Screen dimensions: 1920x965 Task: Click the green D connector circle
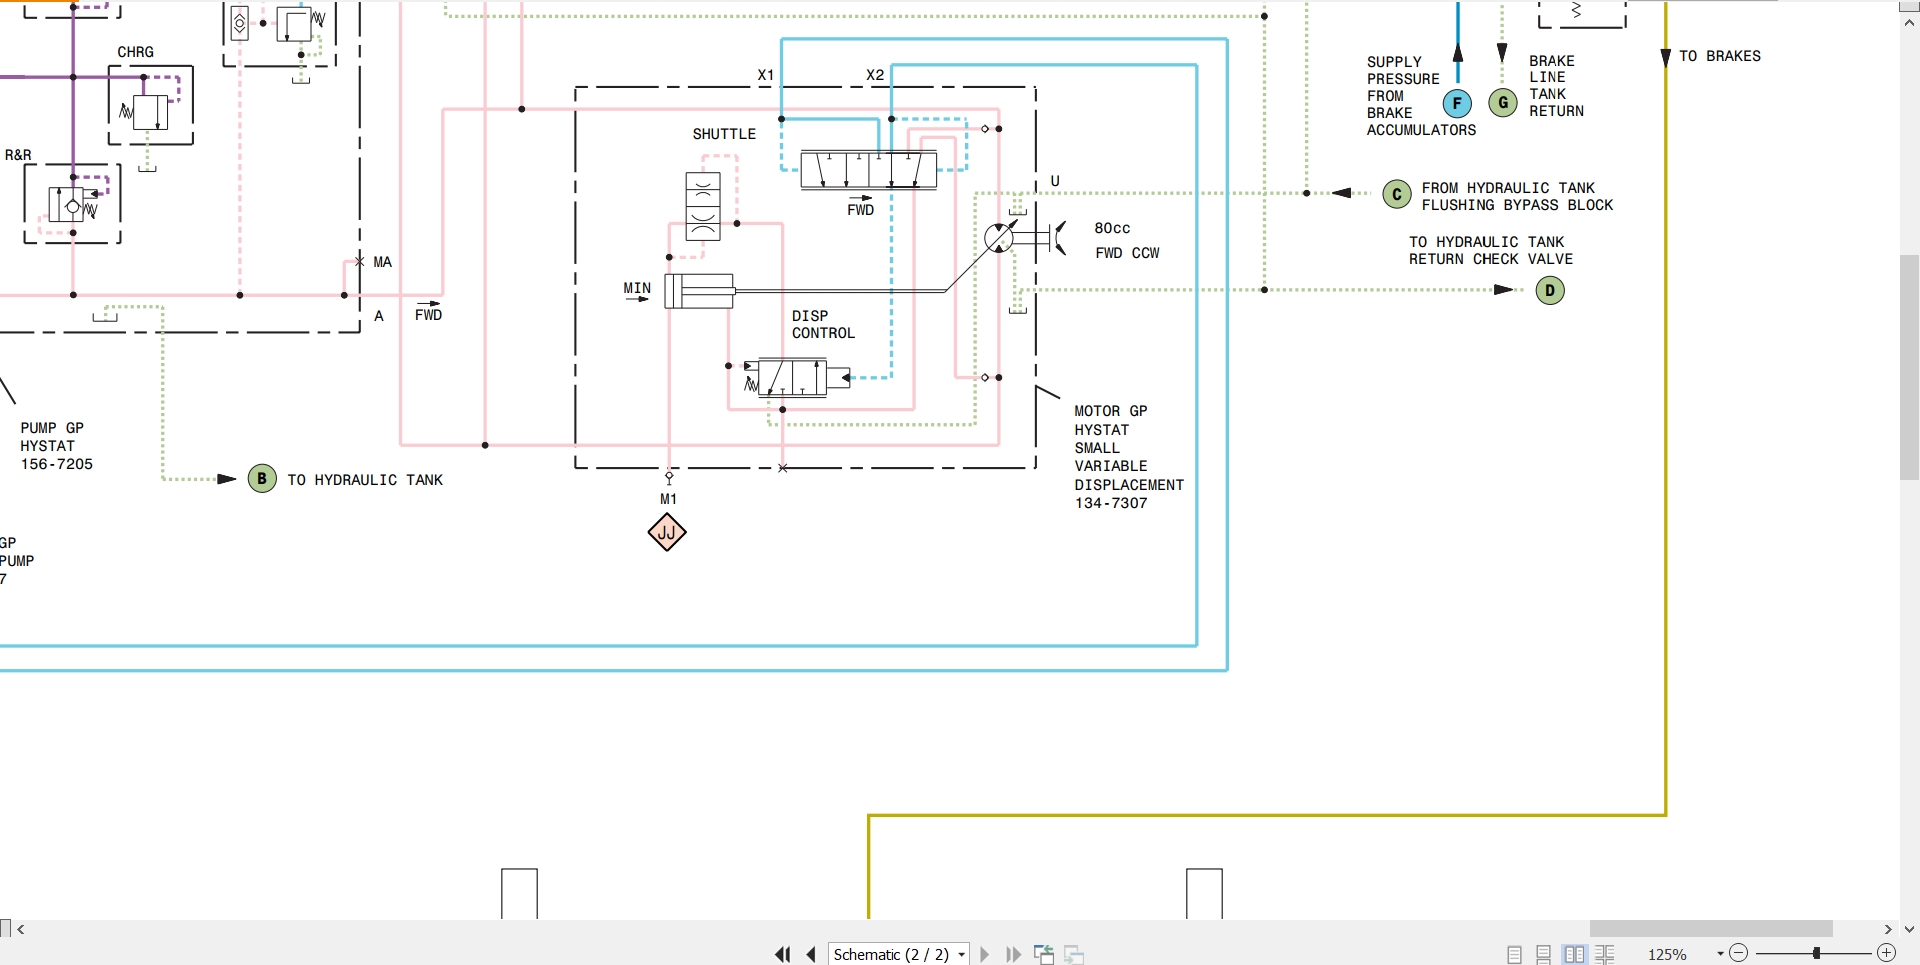pos(1550,291)
